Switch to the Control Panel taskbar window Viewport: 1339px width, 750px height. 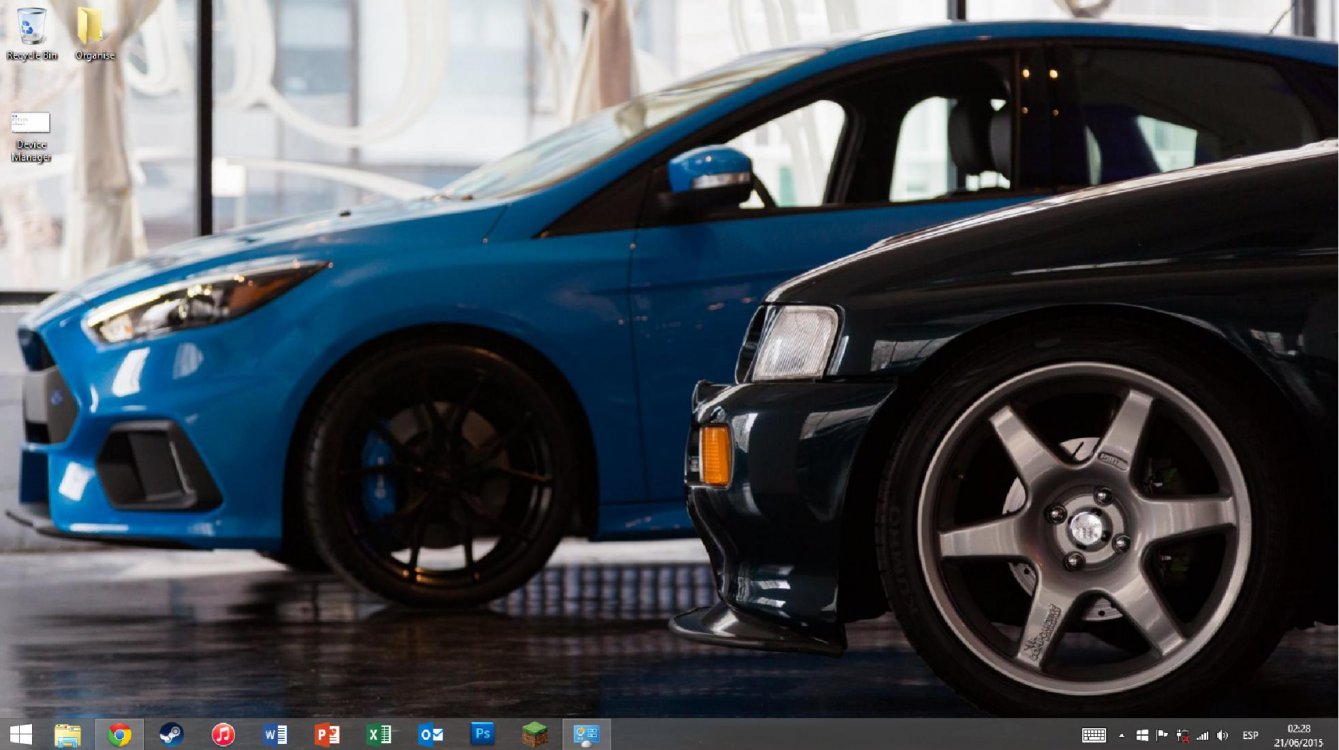pos(587,735)
